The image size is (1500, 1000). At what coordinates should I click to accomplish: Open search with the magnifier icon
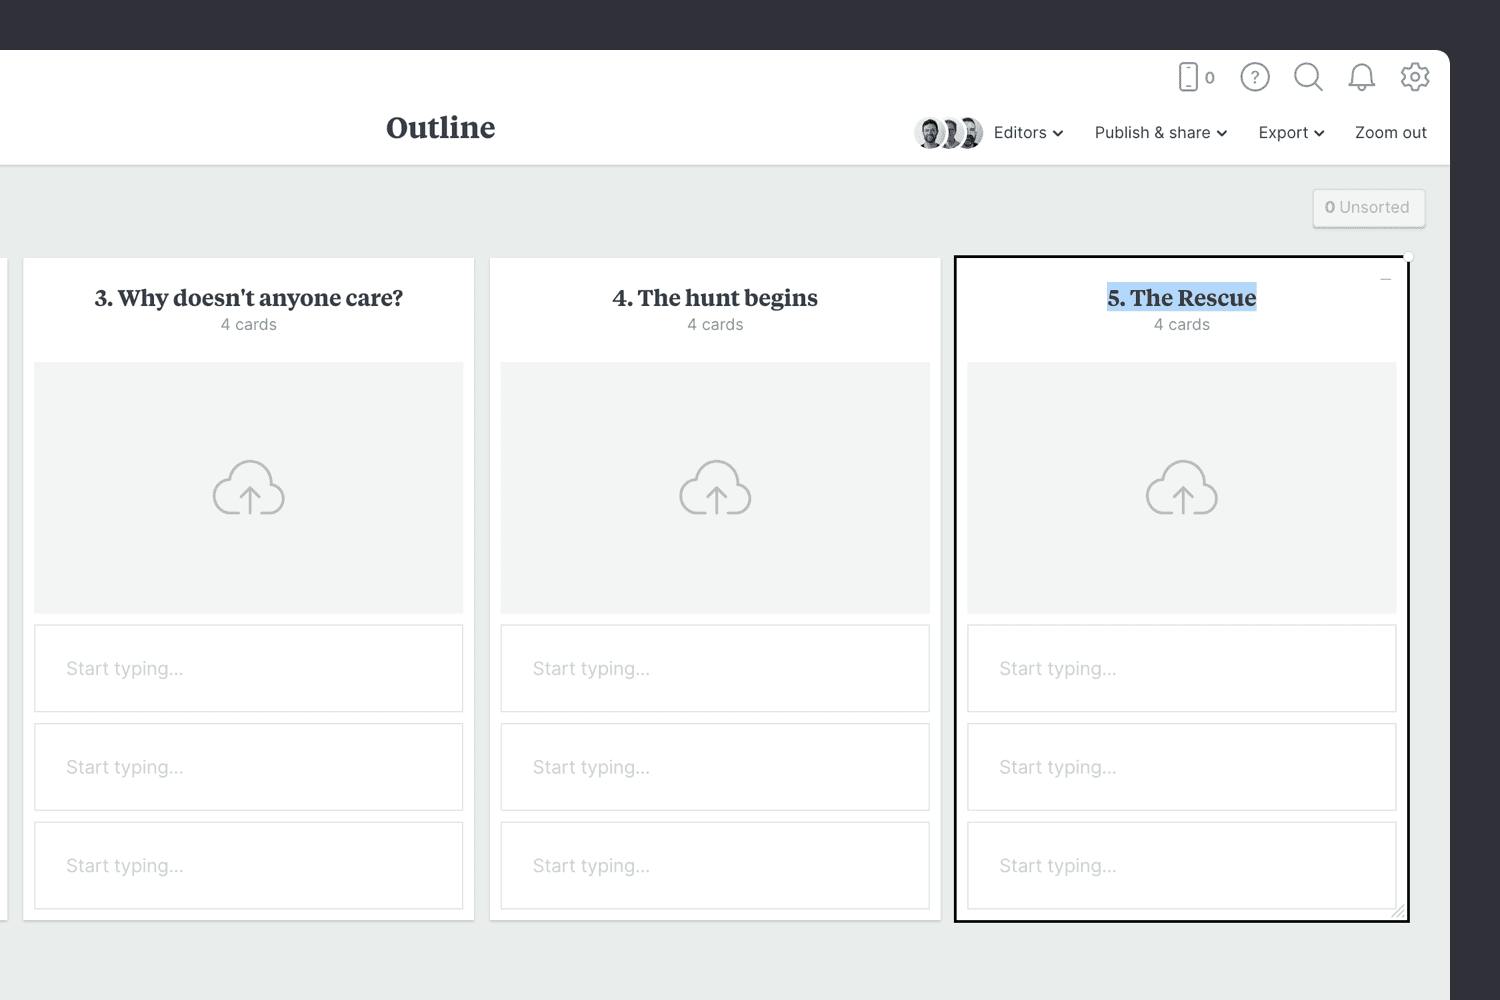coord(1308,77)
